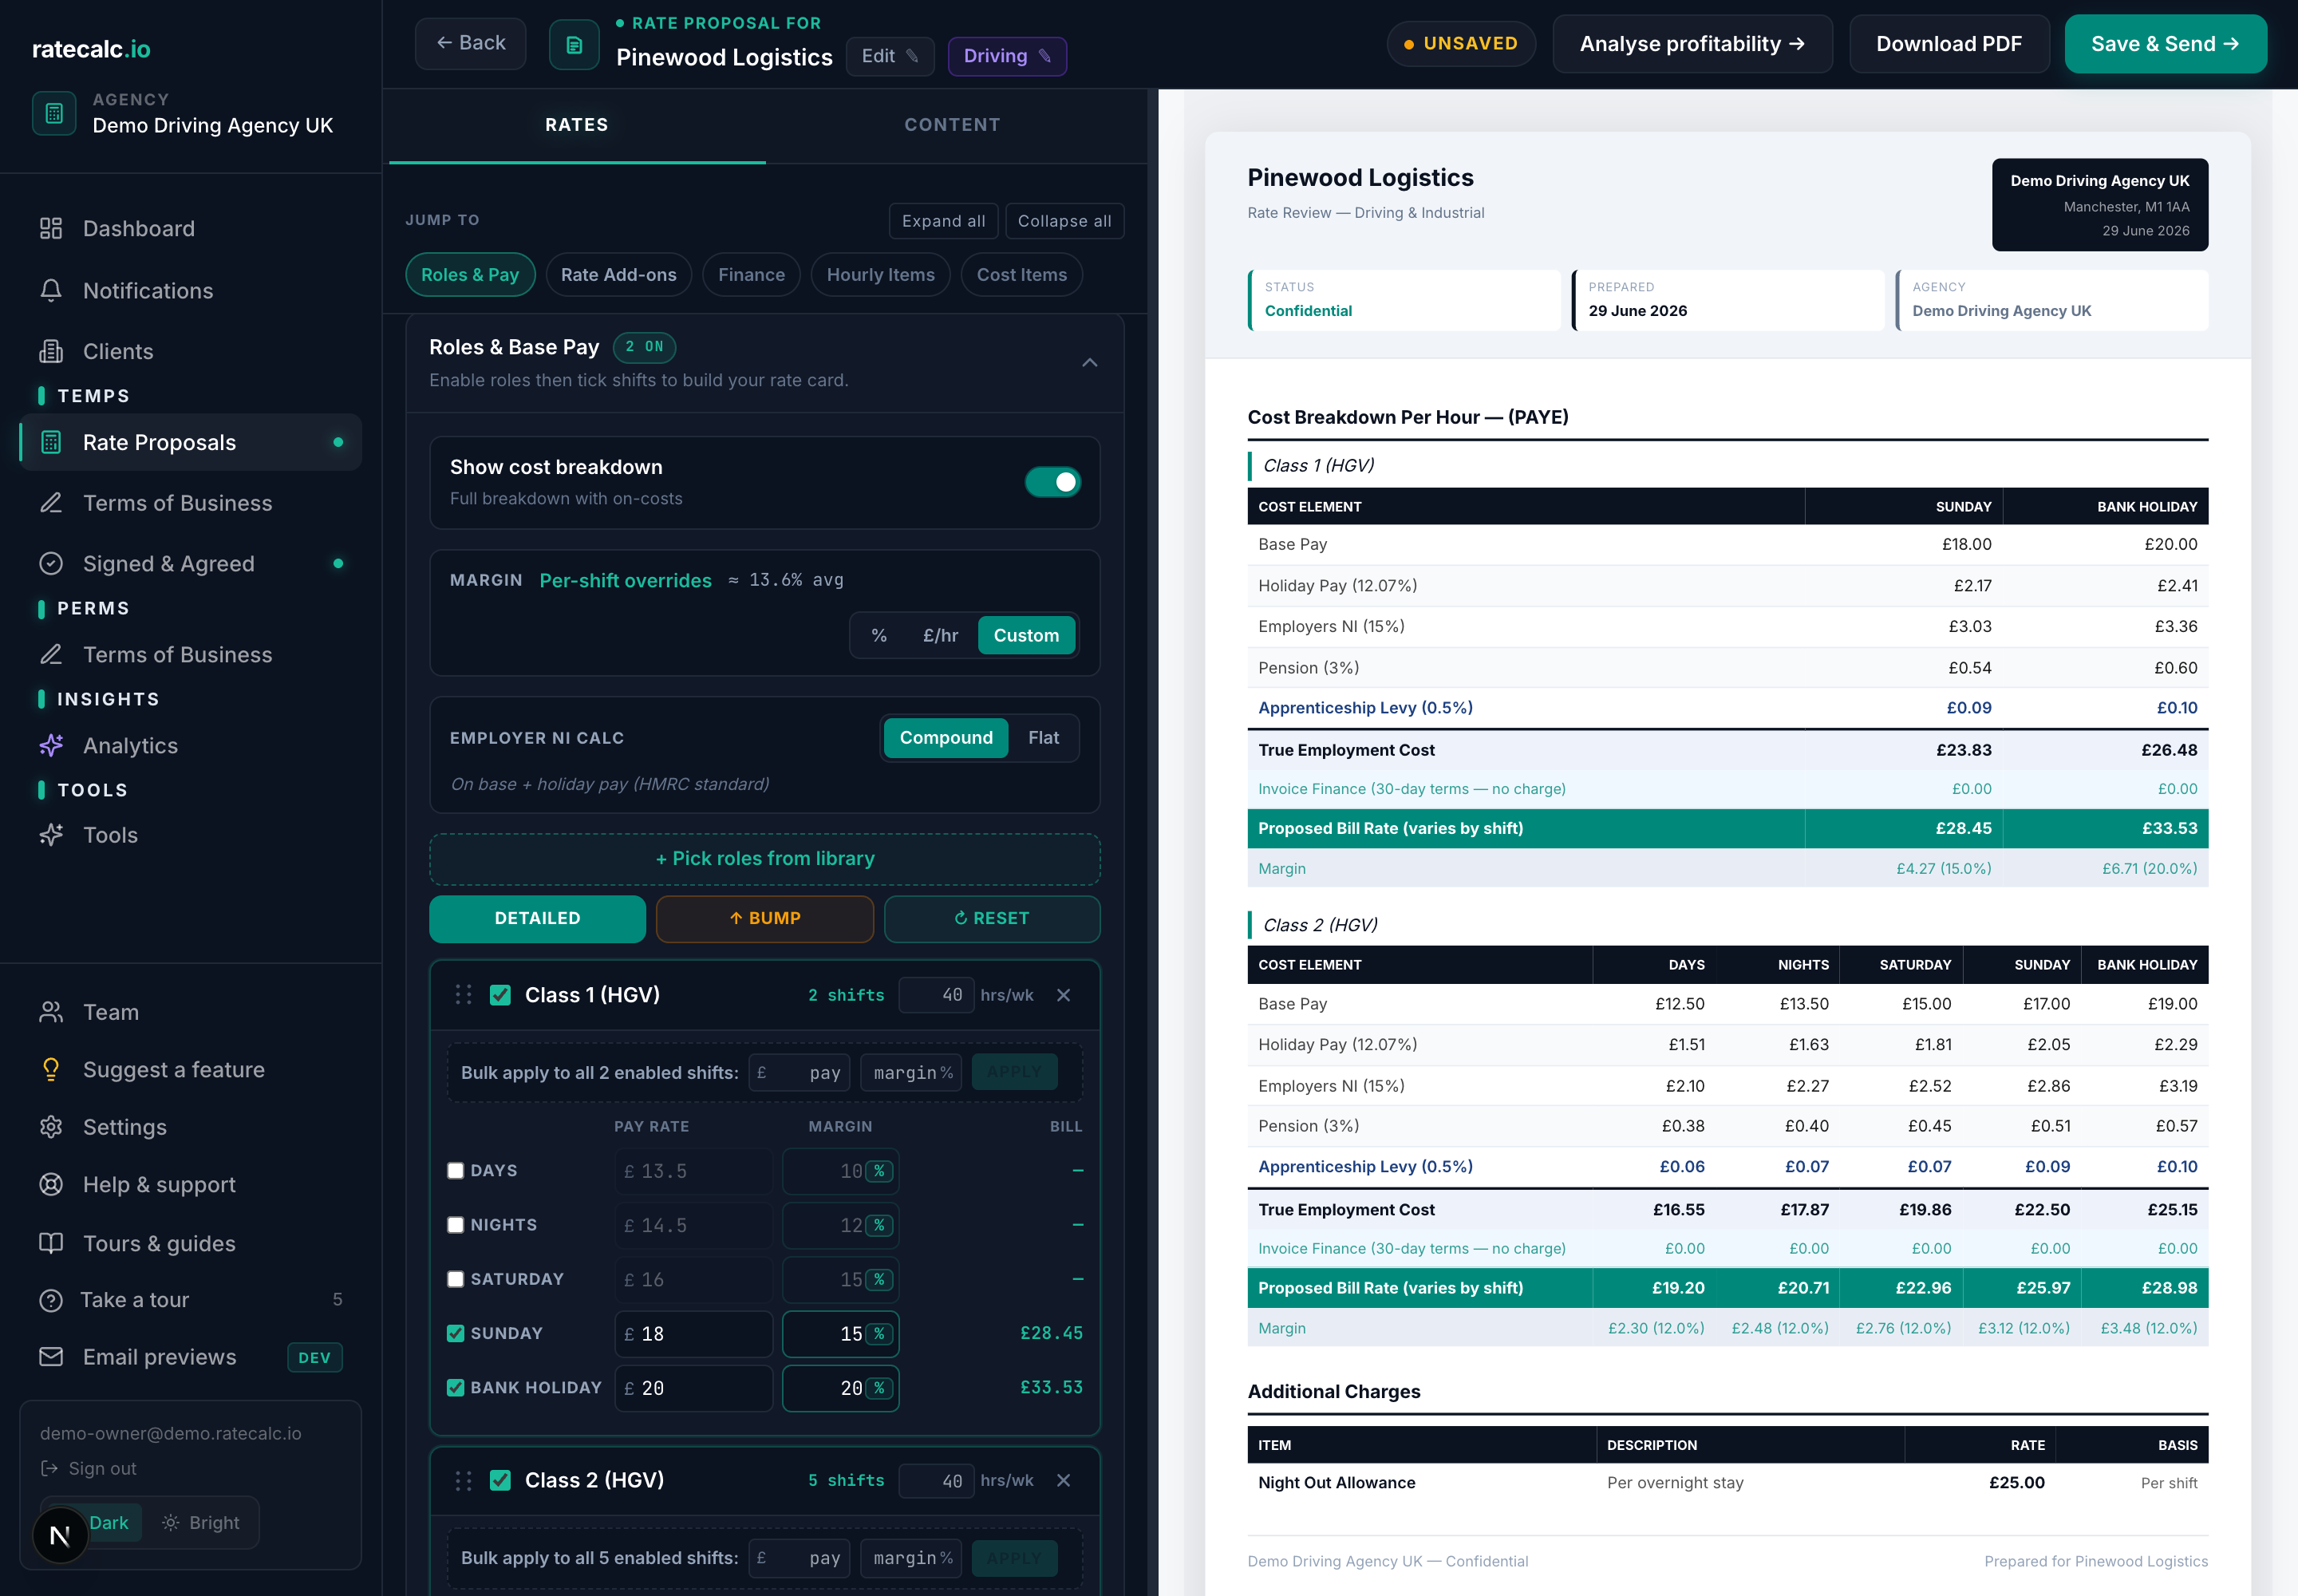Click Pick roles from library

coord(765,859)
